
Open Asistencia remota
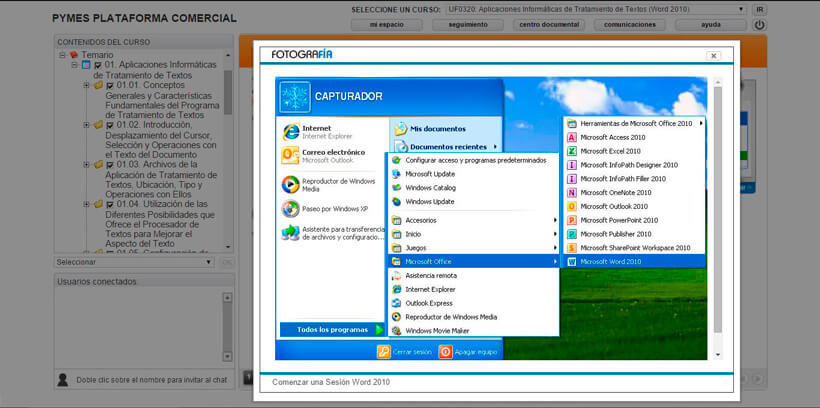[x=475, y=276]
